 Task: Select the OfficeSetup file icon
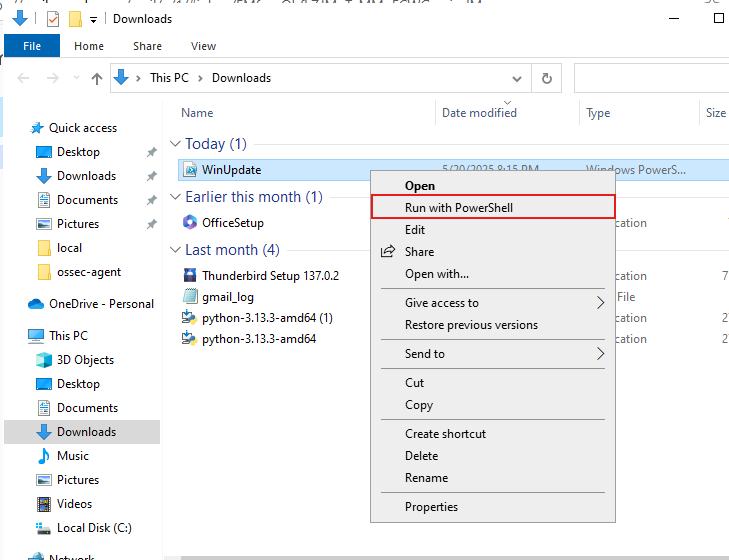pyautogui.click(x=190, y=222)
